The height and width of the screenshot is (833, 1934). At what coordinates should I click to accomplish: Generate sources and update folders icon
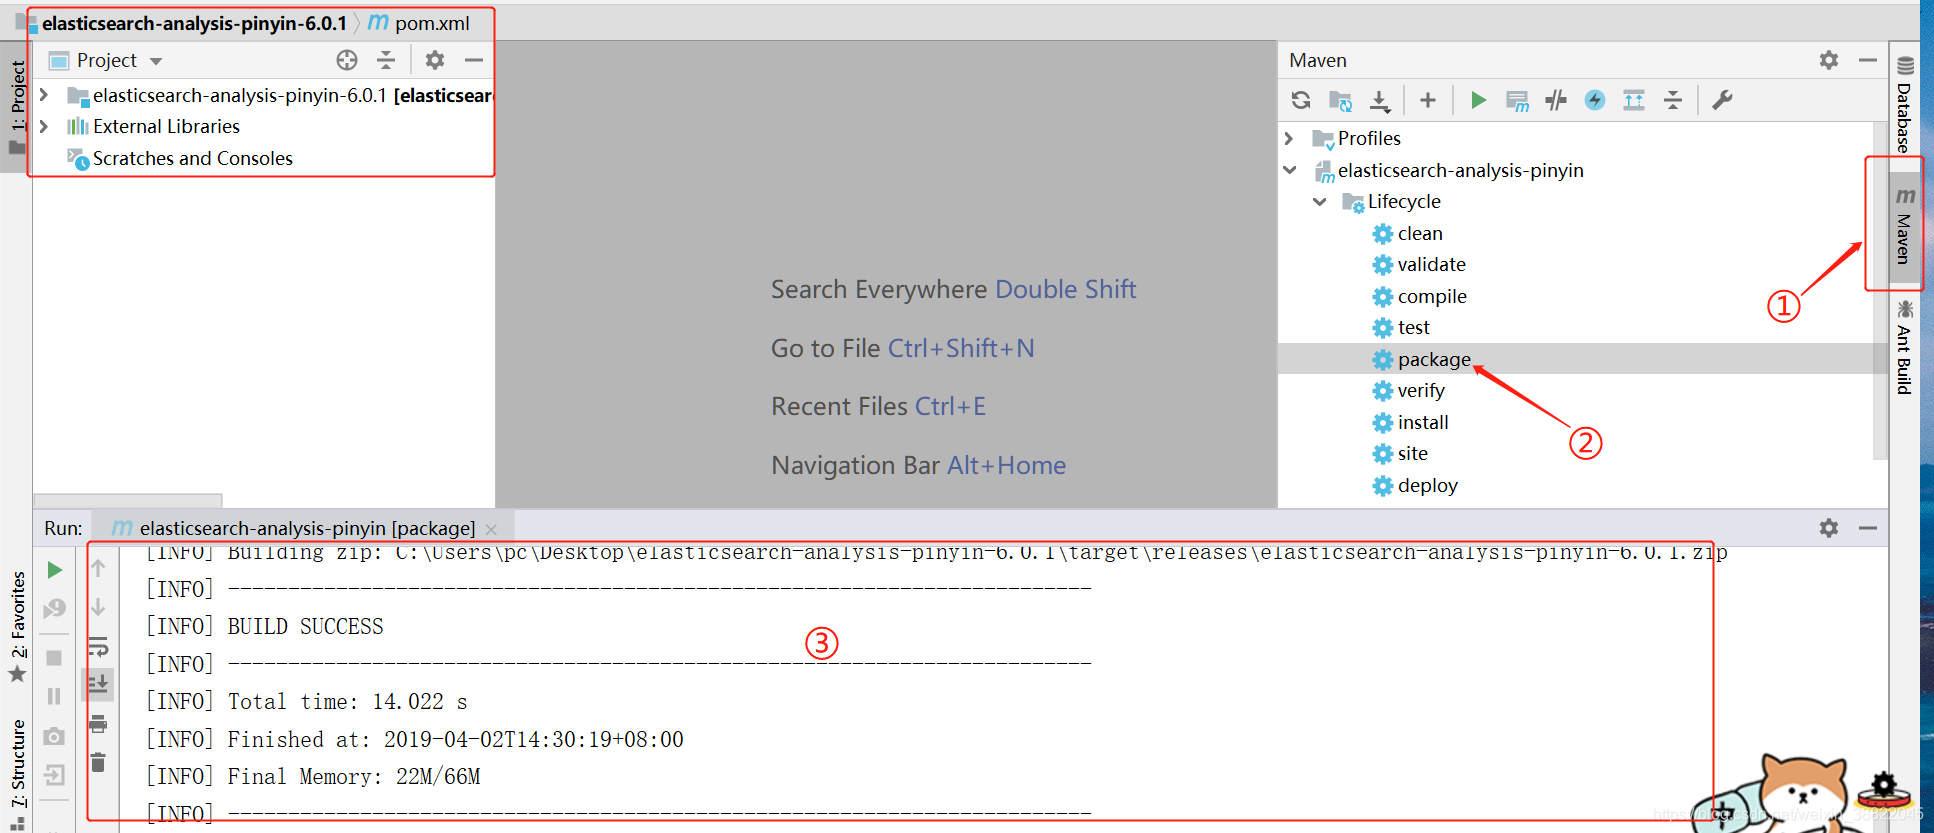(x=1340, y=100)
